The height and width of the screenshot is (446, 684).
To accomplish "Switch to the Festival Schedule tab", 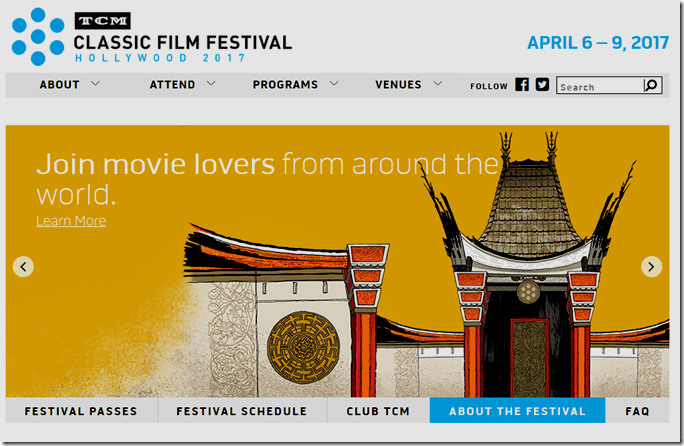I will pyautogui.click(x=241, y=411).
